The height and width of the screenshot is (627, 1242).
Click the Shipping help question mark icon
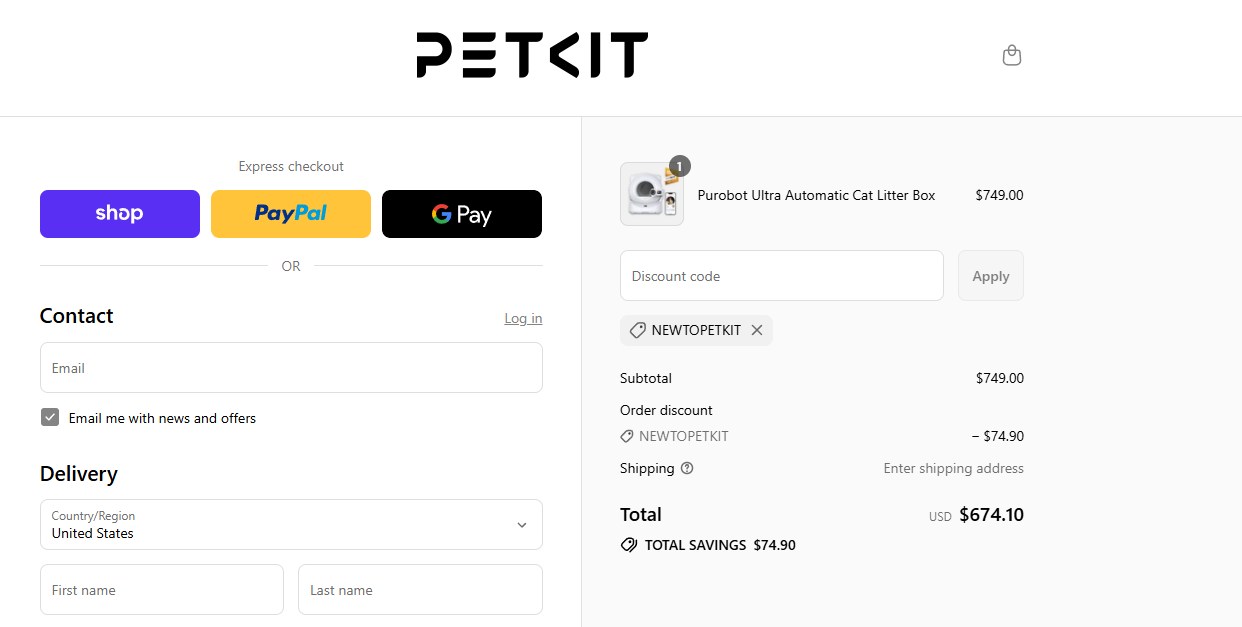(687, 468)
